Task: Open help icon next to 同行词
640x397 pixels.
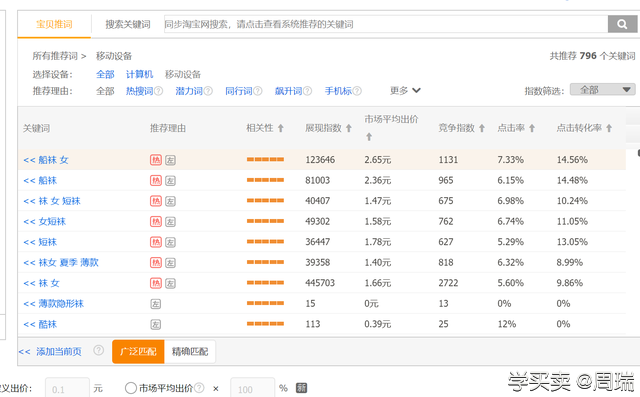Action: click(258, 91)
